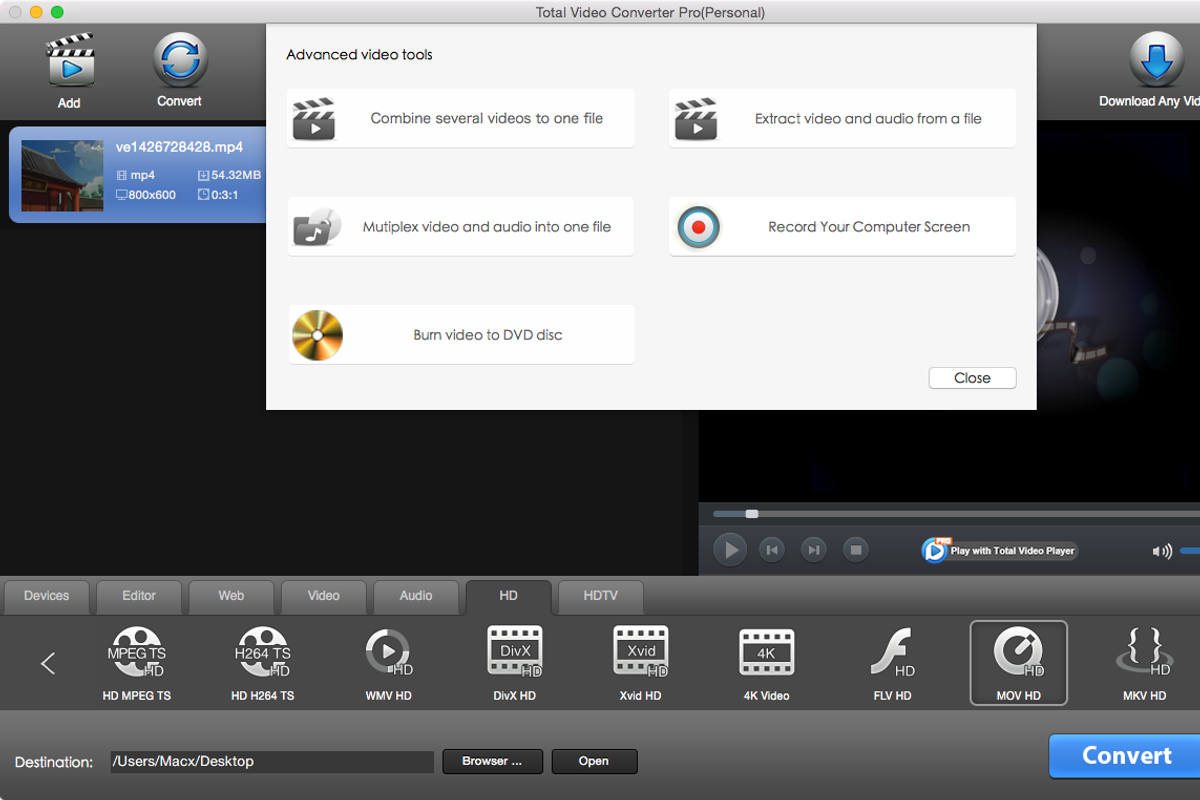
Task: Choose the HD H264 TS format
Action: point(263,663)
